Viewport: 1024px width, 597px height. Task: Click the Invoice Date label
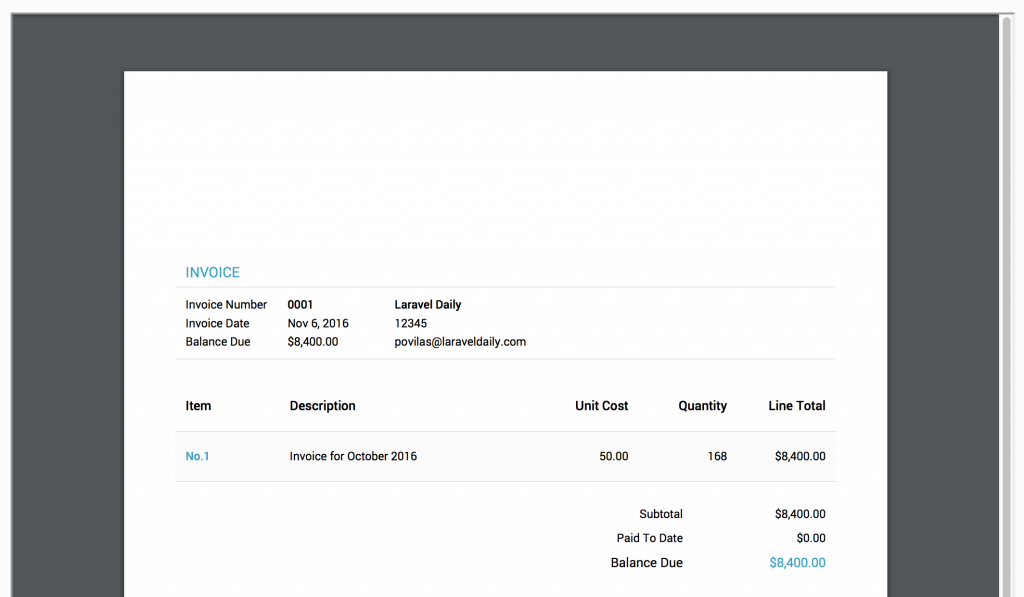click(217, 323)
